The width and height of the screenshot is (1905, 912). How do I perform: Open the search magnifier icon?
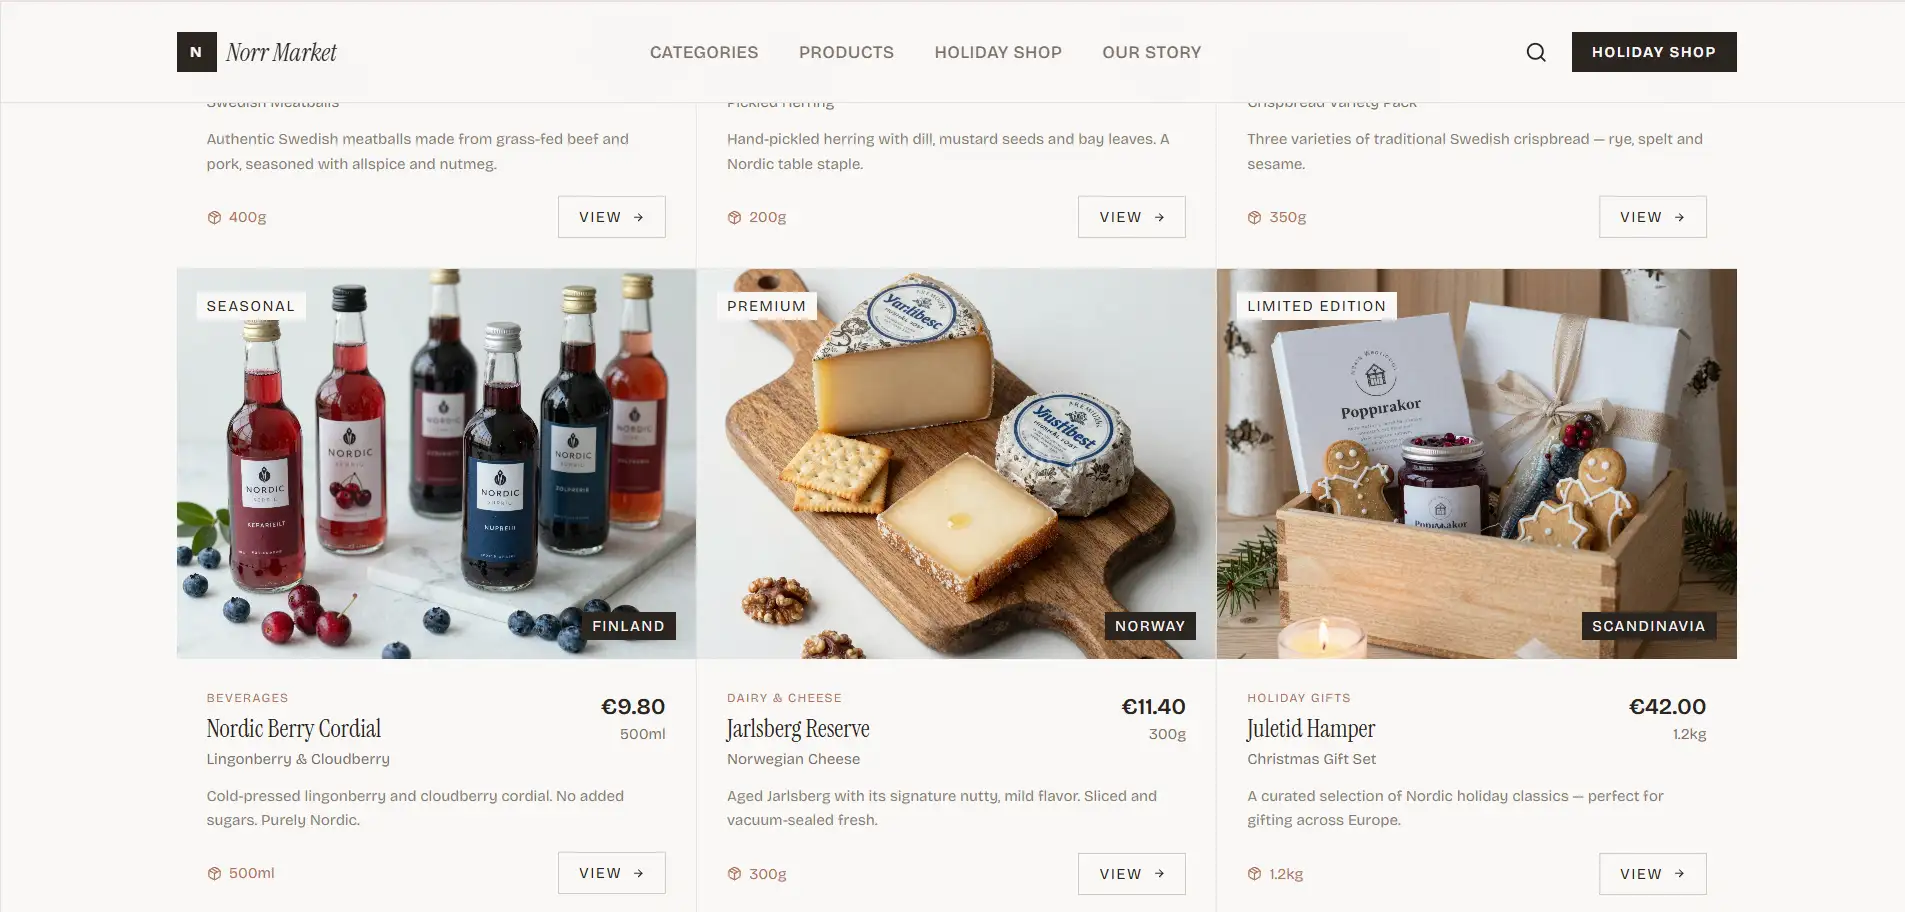tap(1536, 52)
